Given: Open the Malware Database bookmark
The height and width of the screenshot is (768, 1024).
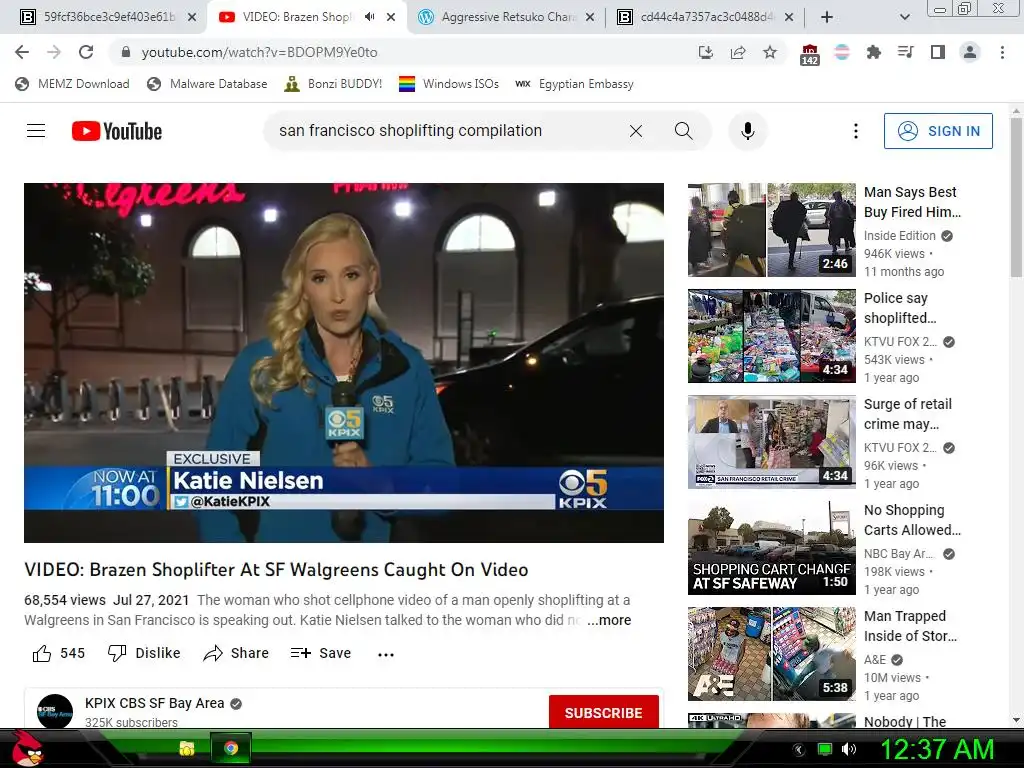Looking at the screenshot, I should click(208, 84).
